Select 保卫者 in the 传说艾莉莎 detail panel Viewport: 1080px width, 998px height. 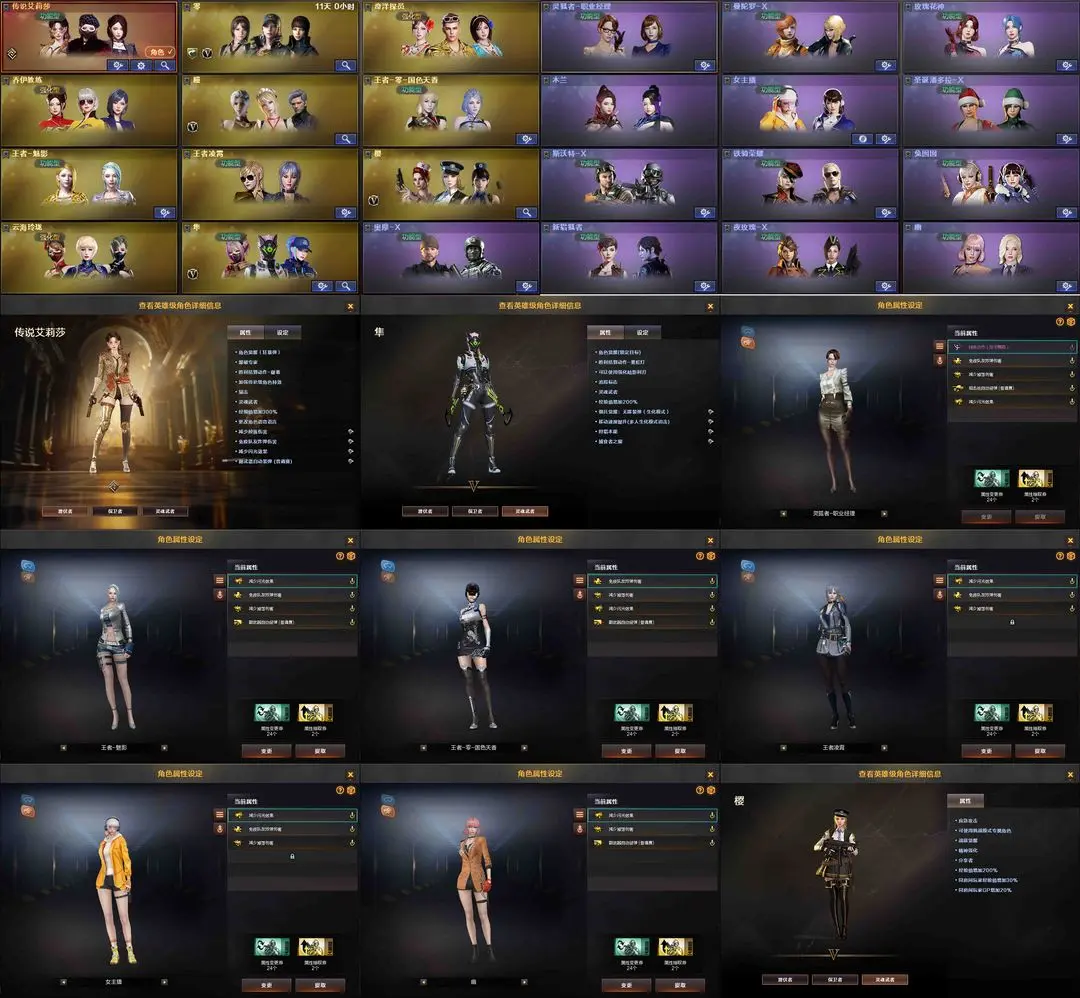[x=115, y=511]
